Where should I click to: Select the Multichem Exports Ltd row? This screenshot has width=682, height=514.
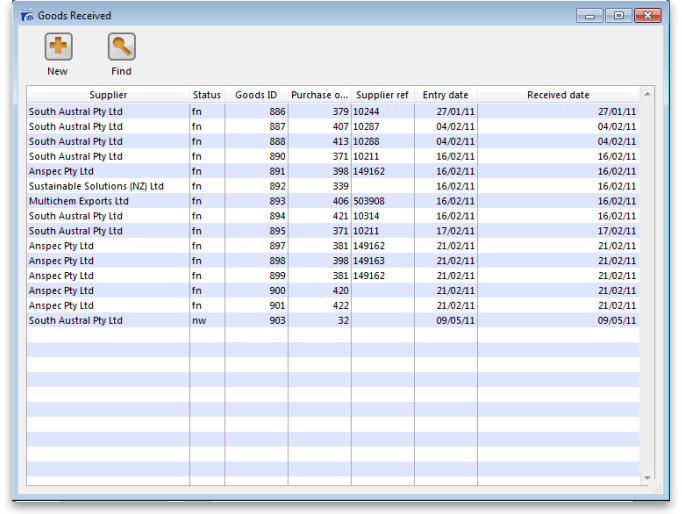pos(79,201)
